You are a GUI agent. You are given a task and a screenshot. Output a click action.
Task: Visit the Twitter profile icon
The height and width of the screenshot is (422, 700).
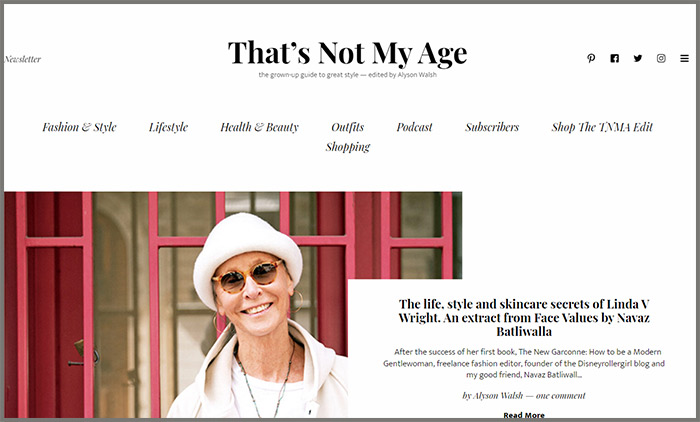pos(638,58)
